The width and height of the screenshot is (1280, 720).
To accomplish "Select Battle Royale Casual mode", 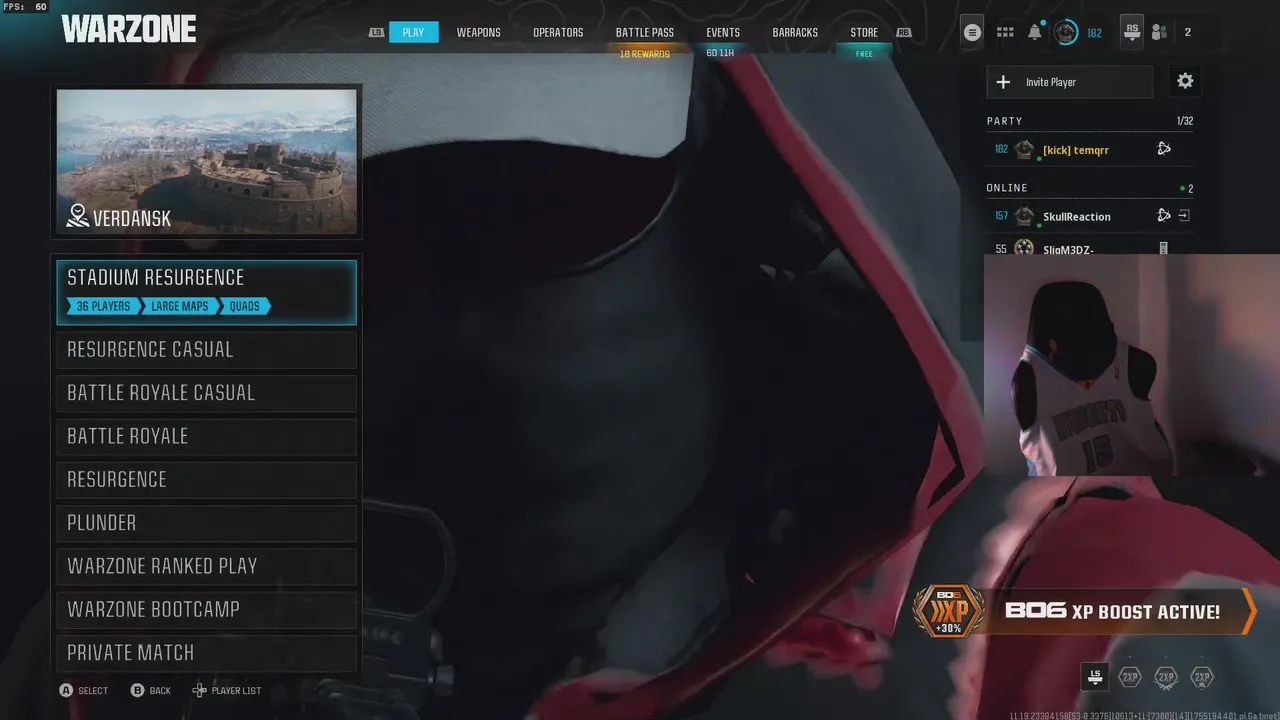I will [x=206, y=393].
